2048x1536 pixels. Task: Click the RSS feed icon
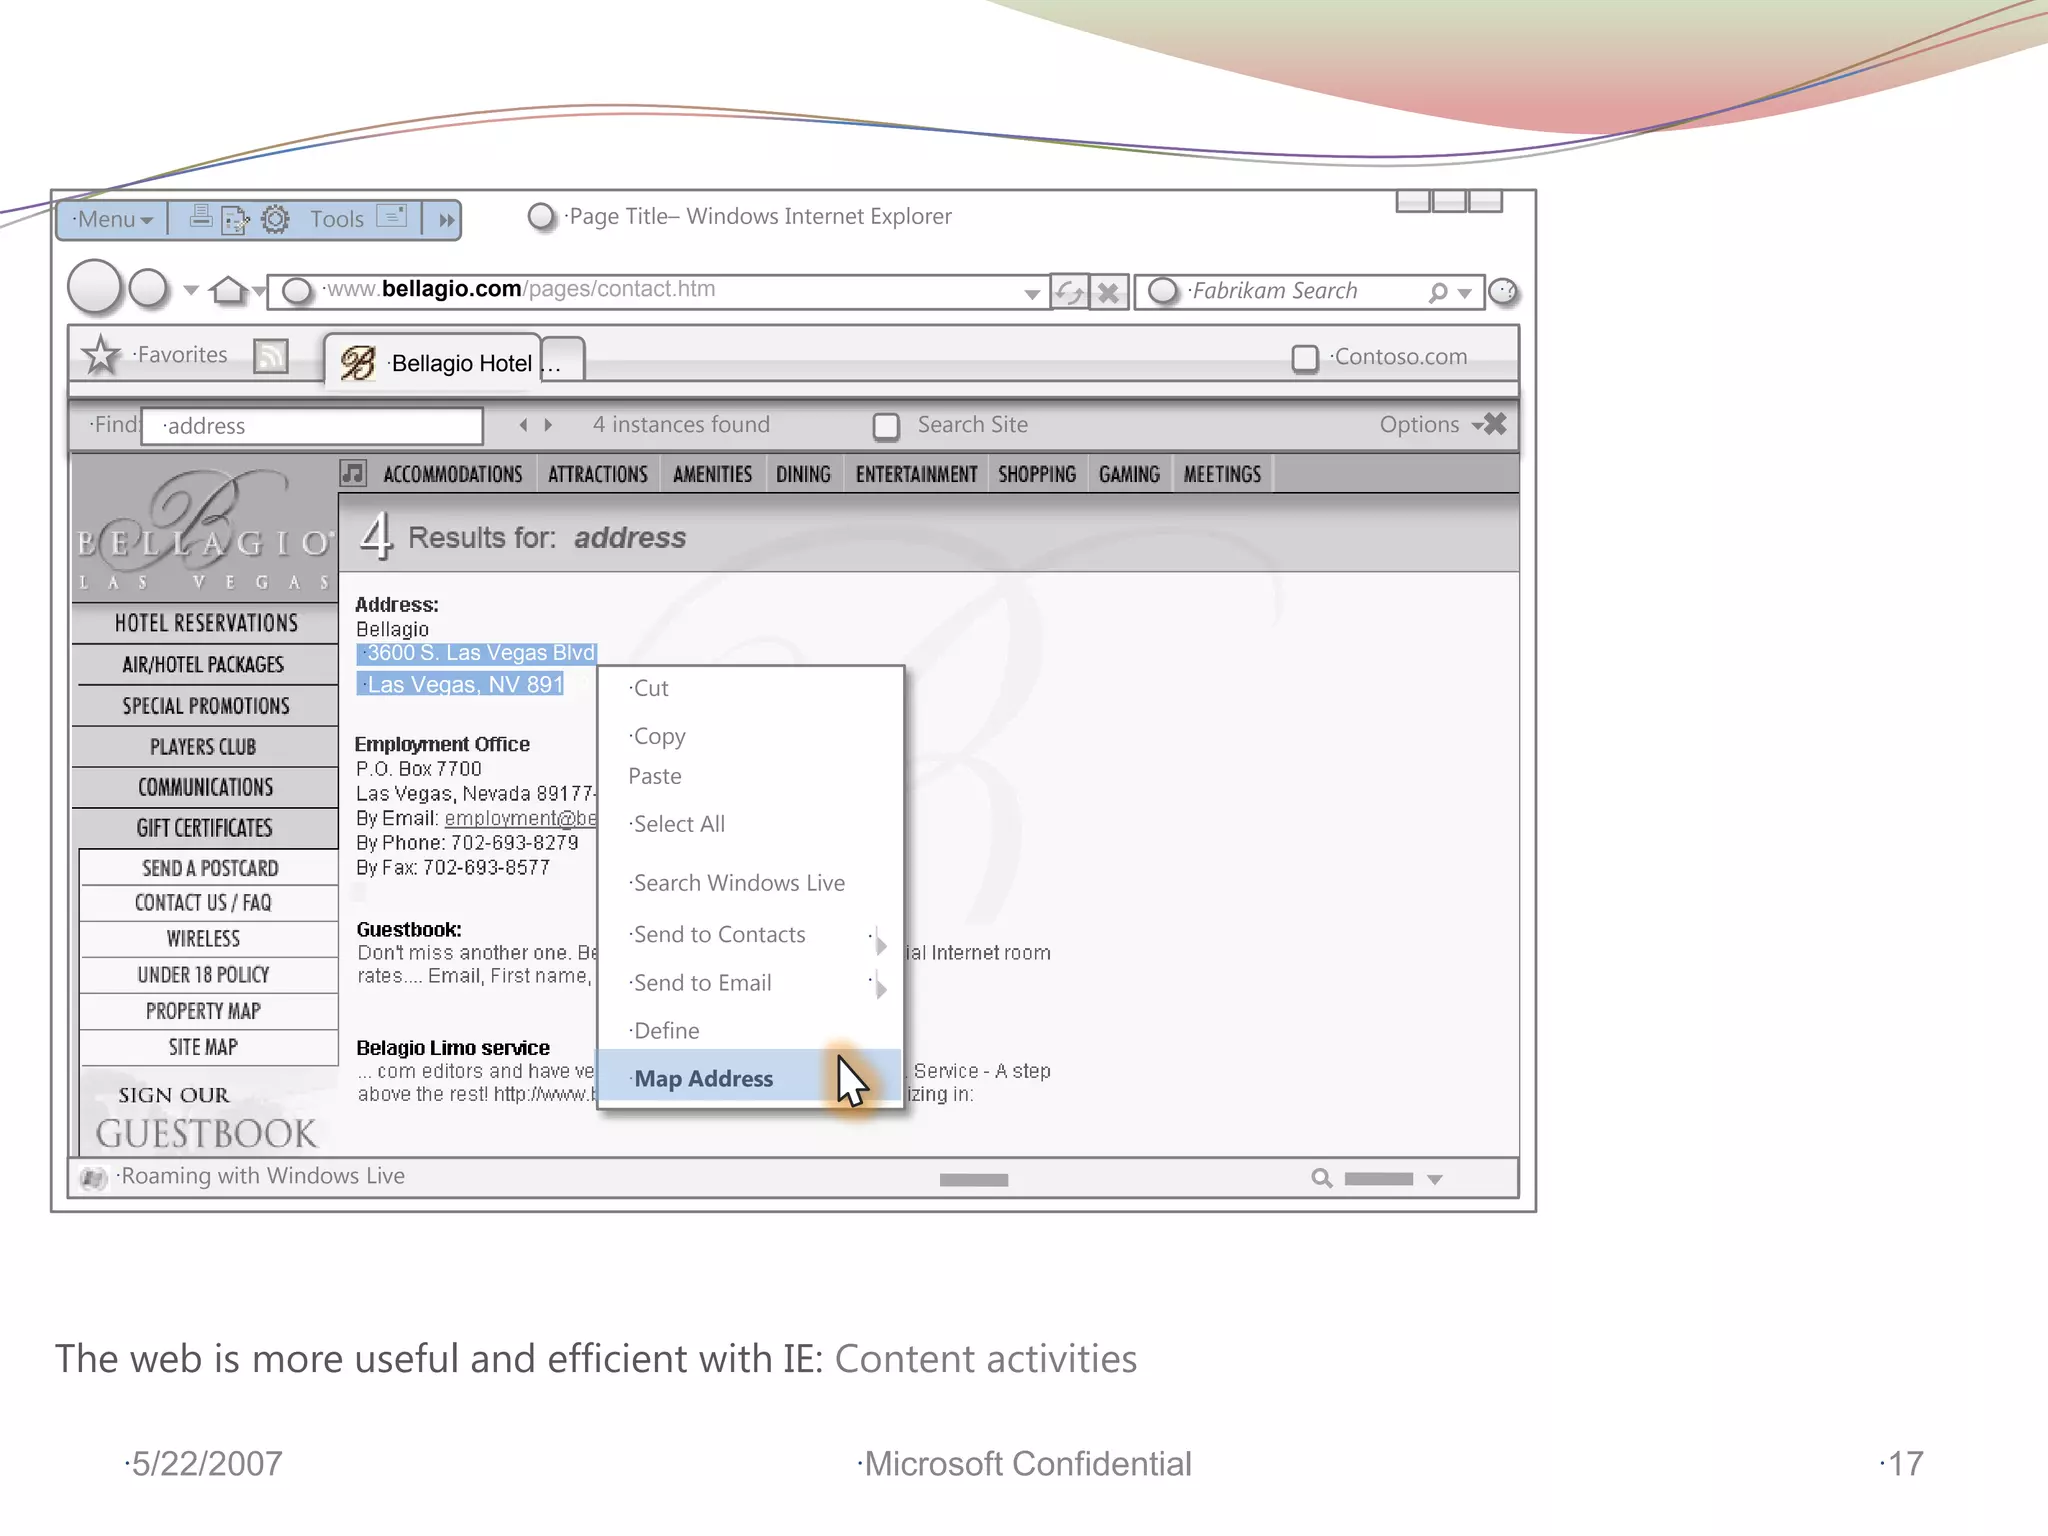(x=271, y=356)
